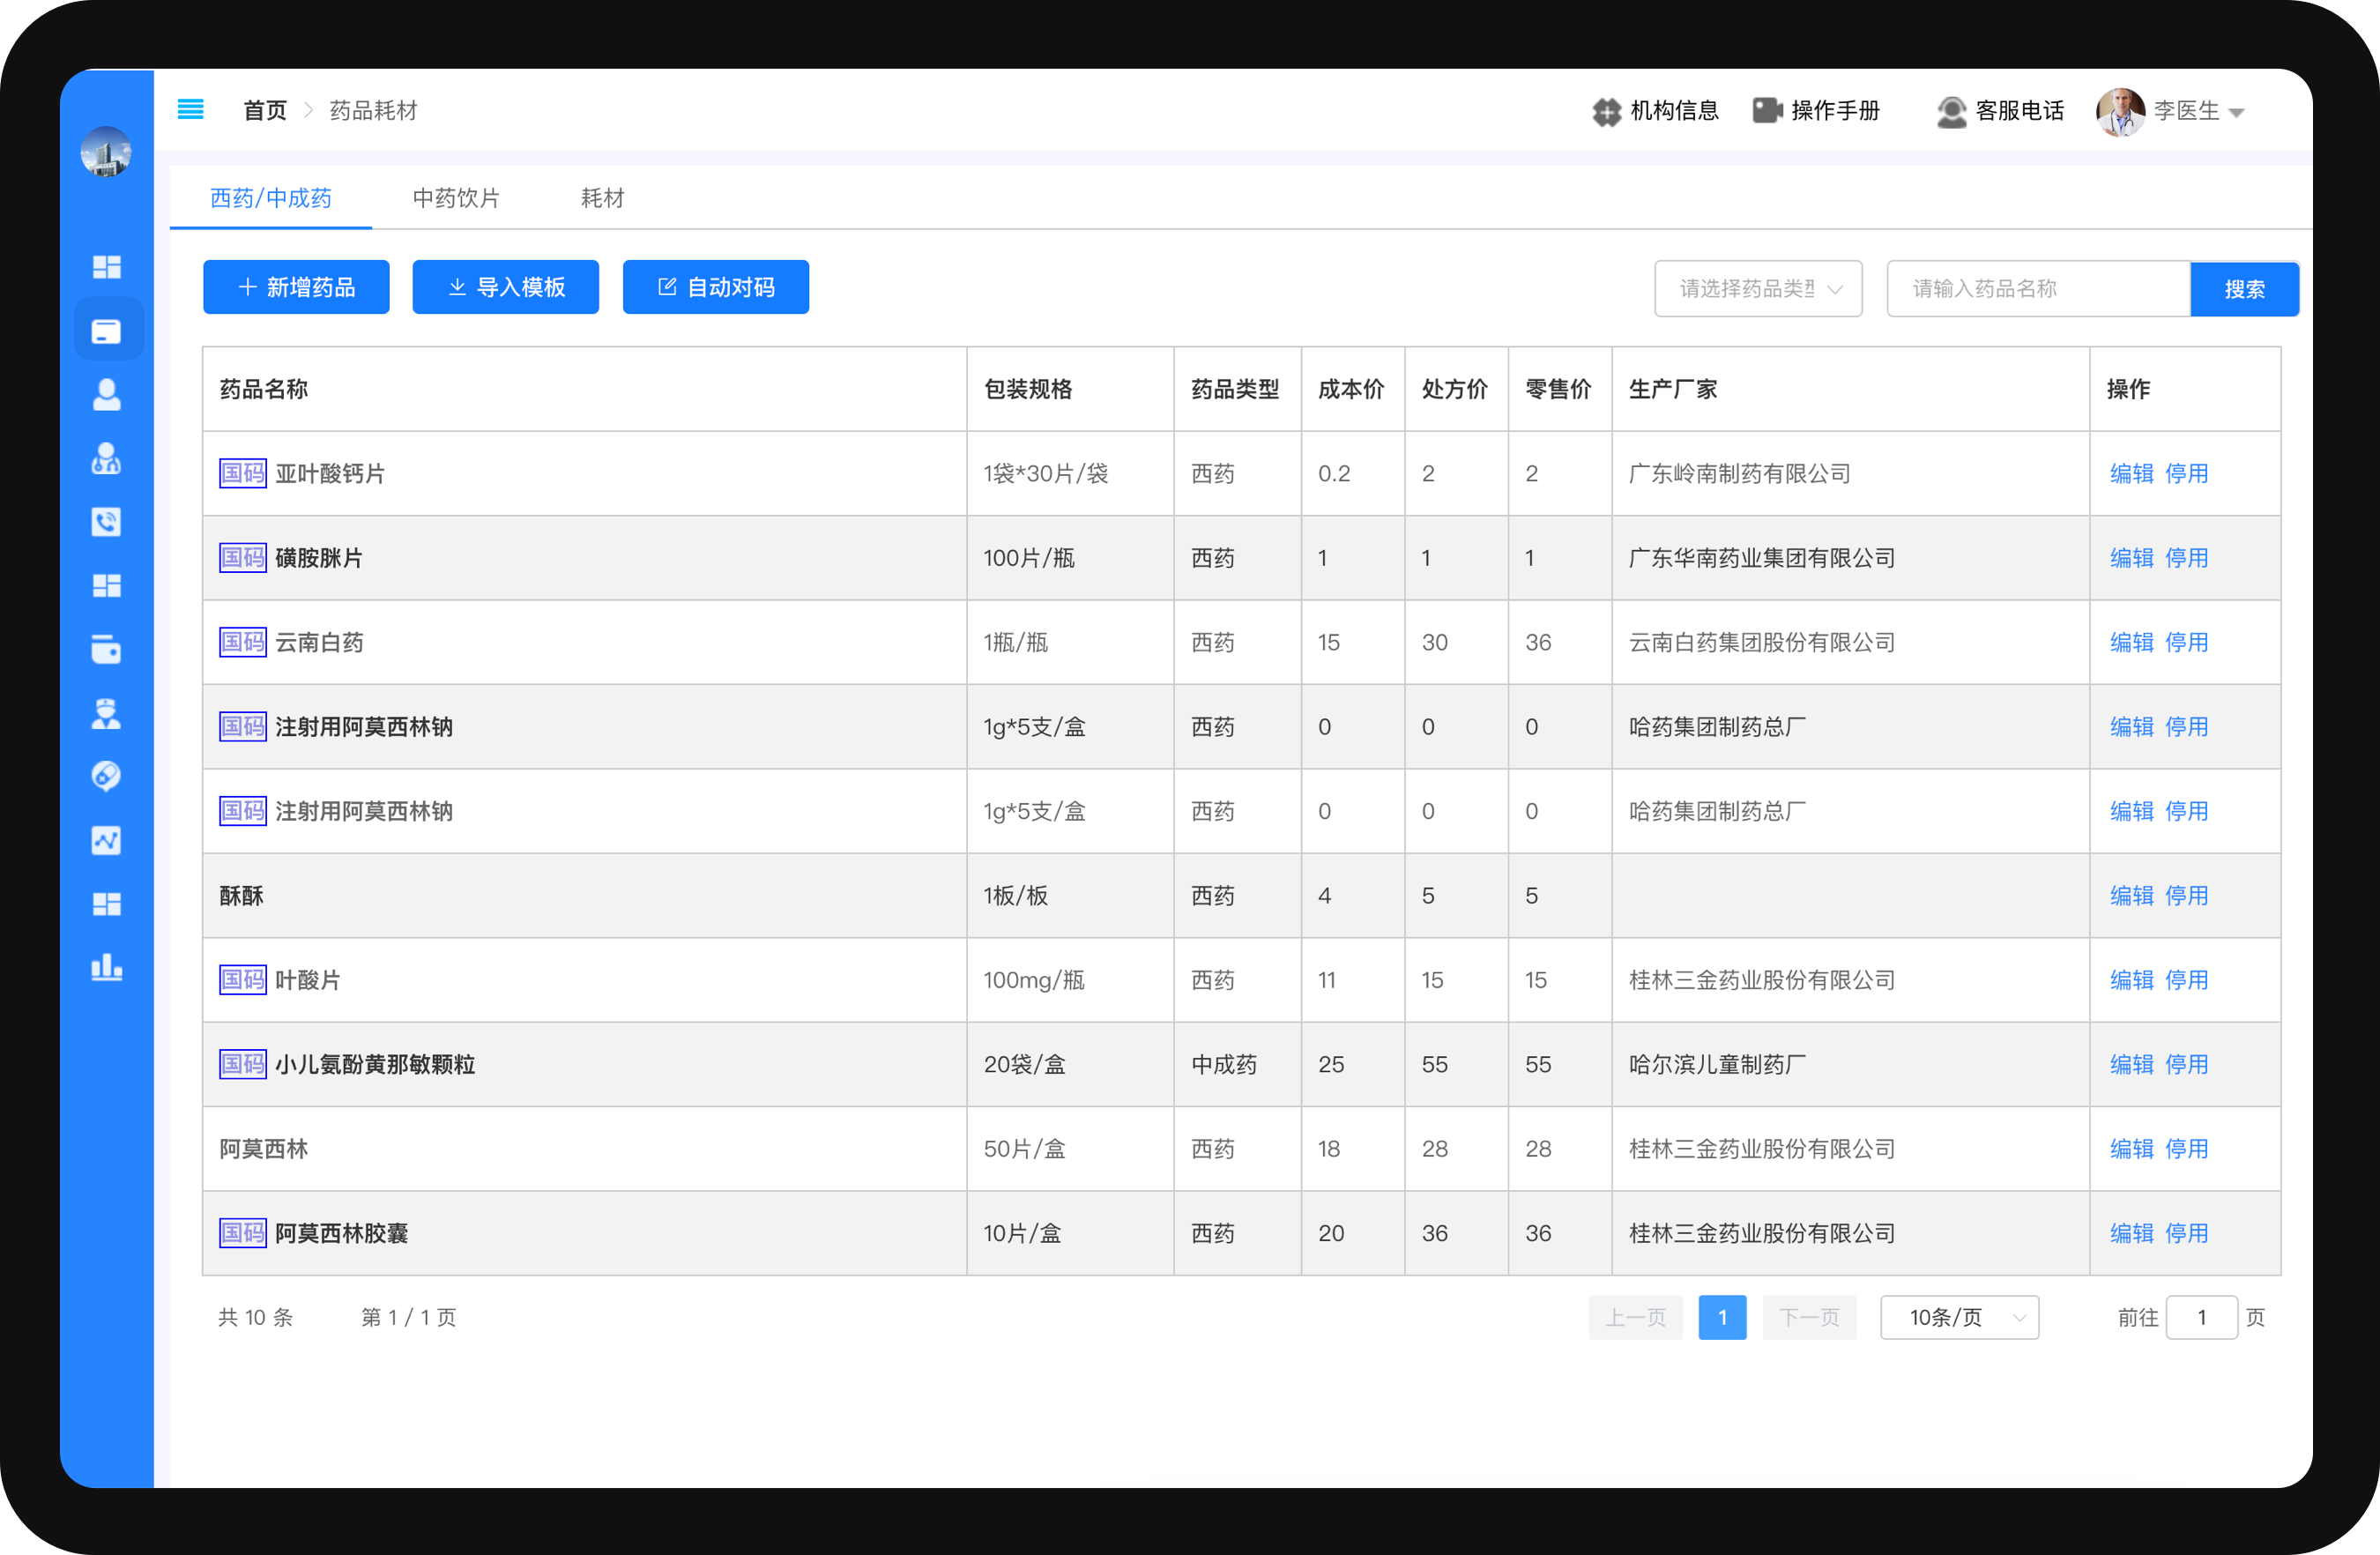Switch to the 中药饮片 tab

(456, 198)
